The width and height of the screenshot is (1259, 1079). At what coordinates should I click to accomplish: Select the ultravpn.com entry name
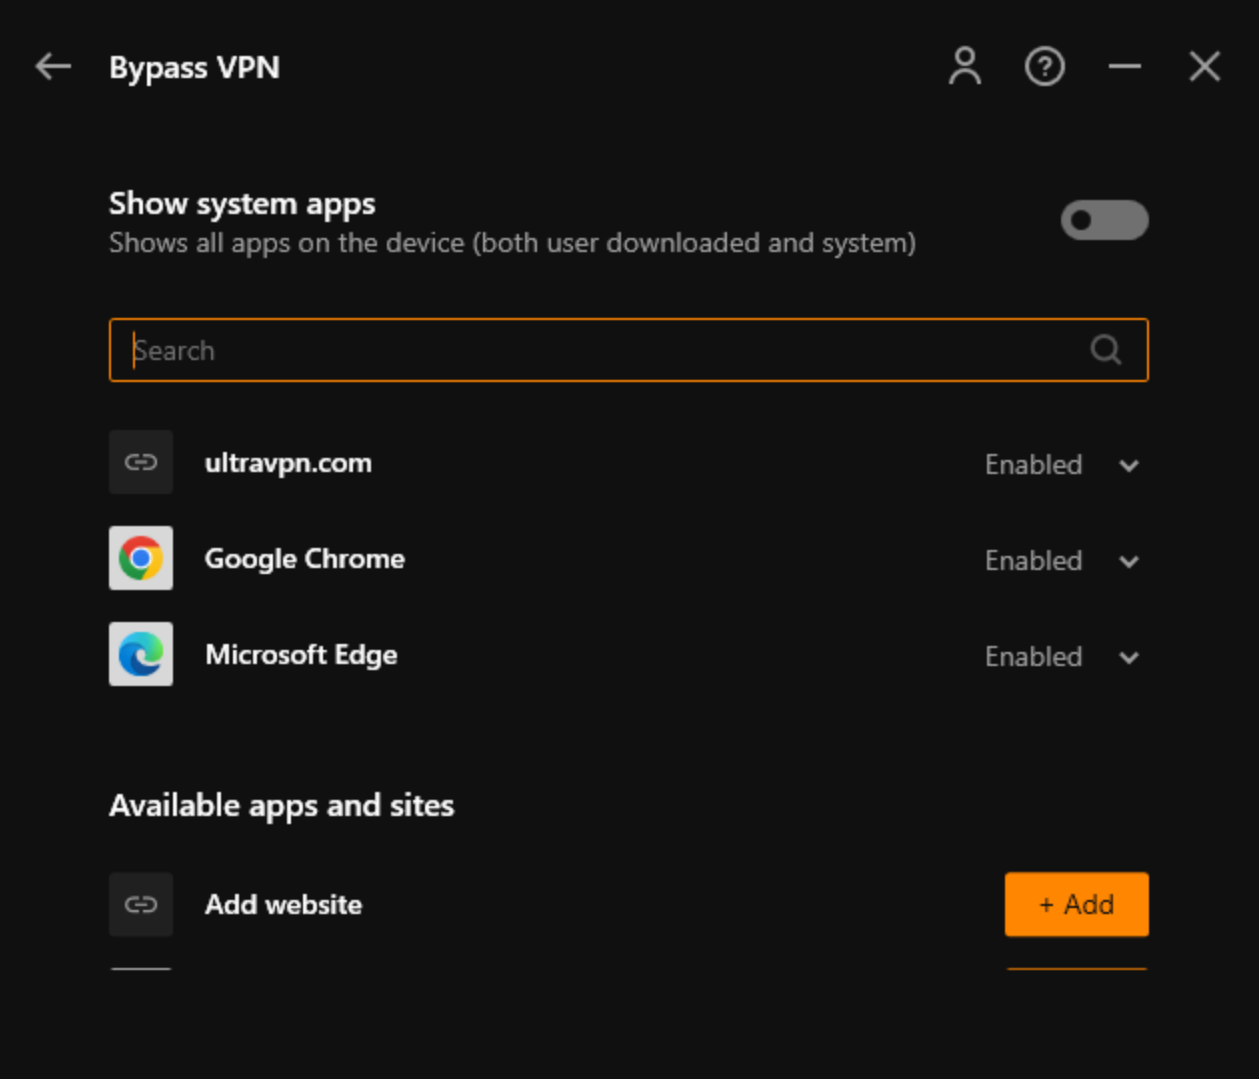[x=288, y=463]
